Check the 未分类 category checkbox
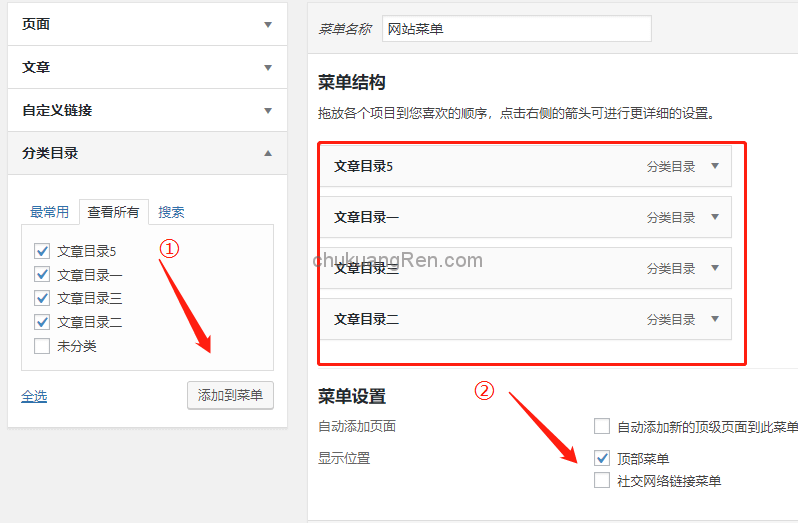The width and height of the screenshot is (798, 523). point(42,346)
